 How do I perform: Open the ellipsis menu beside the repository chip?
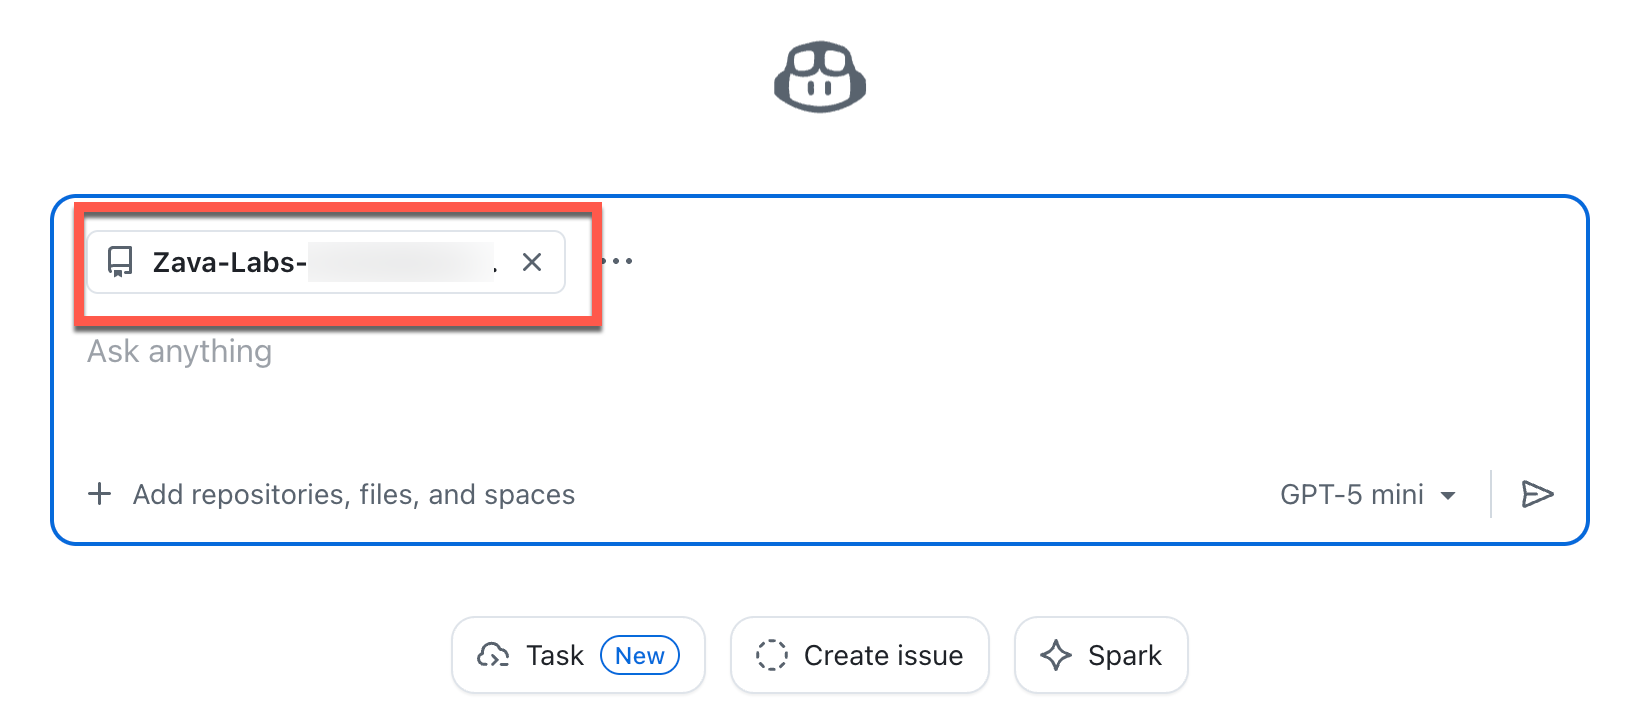[x=617, y=261]
